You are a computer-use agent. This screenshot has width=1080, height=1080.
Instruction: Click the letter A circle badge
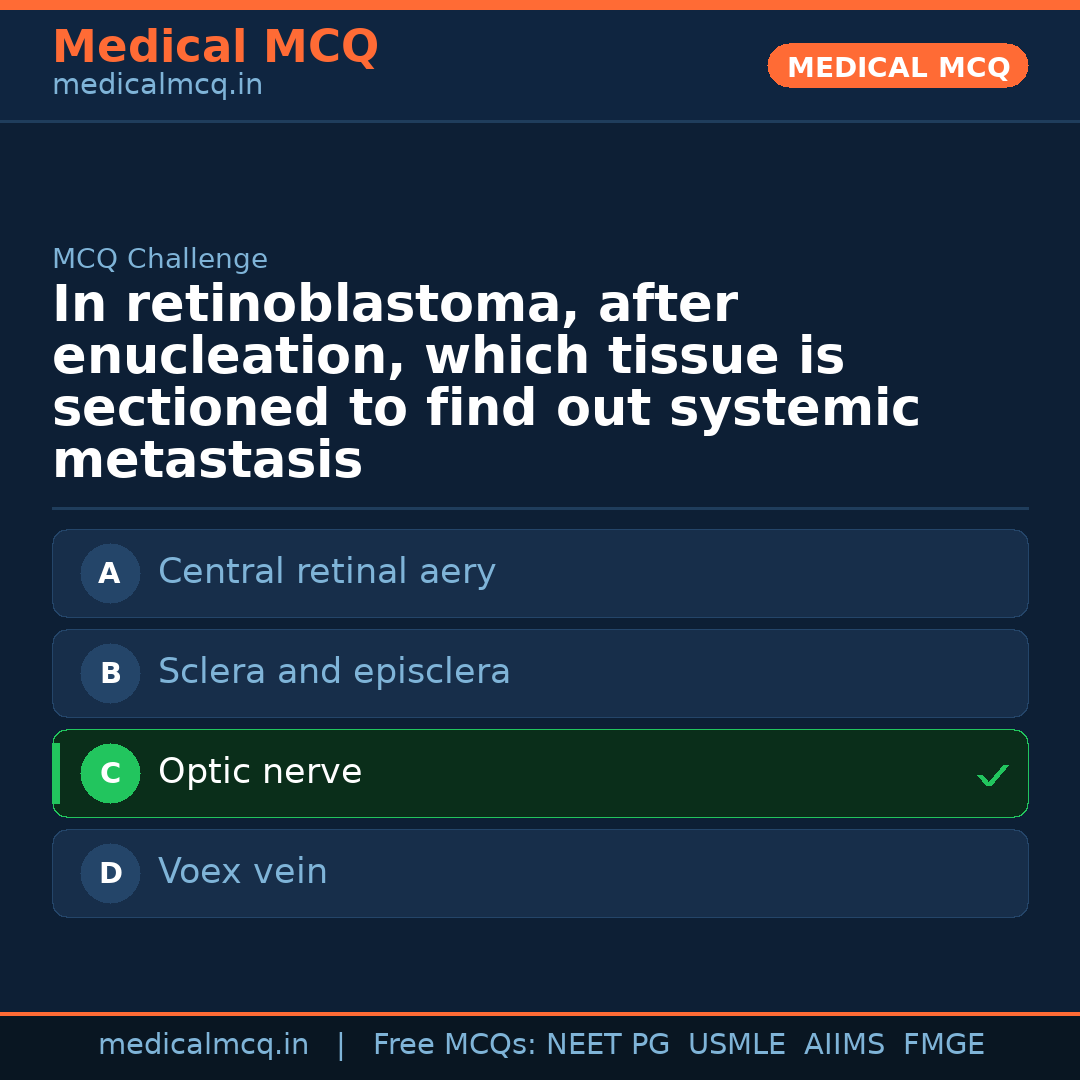(110, 573)
